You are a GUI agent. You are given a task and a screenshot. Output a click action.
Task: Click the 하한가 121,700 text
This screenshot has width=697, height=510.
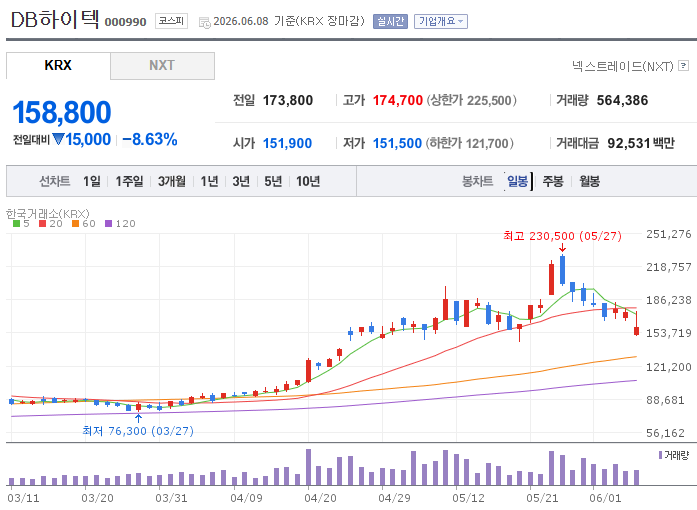[469, 143]
